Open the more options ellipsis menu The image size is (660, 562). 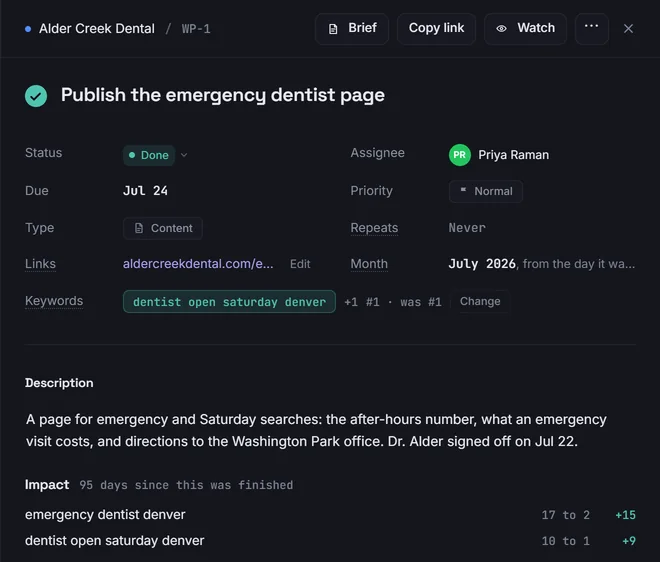pyautogui.click(x=591, y=29)
